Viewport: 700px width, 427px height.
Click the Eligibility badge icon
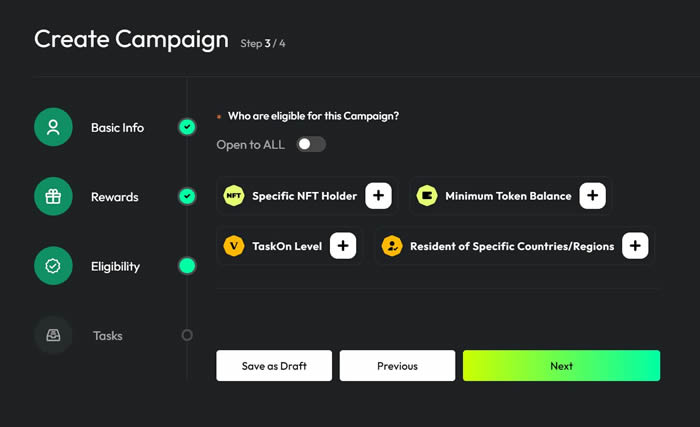(53, 266)
